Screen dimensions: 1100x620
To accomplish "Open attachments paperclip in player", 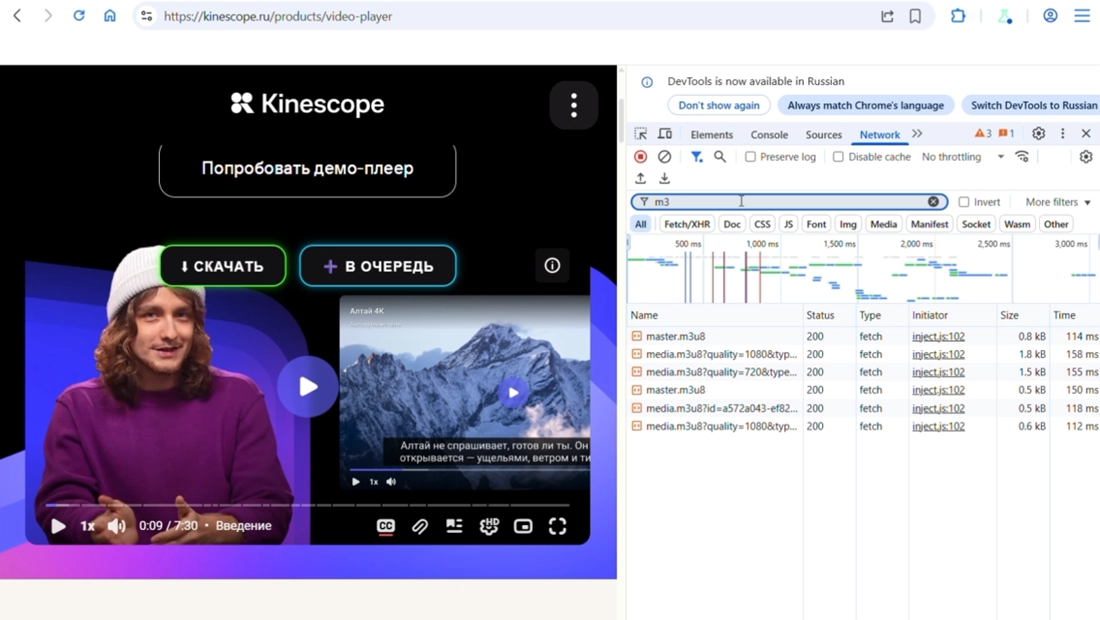I will point(420,526).
